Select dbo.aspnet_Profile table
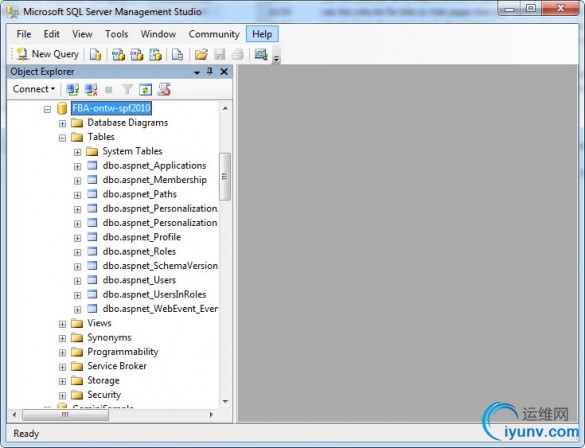Image resolution: width=585 pixels, height=448 pixels. [141, 237]
